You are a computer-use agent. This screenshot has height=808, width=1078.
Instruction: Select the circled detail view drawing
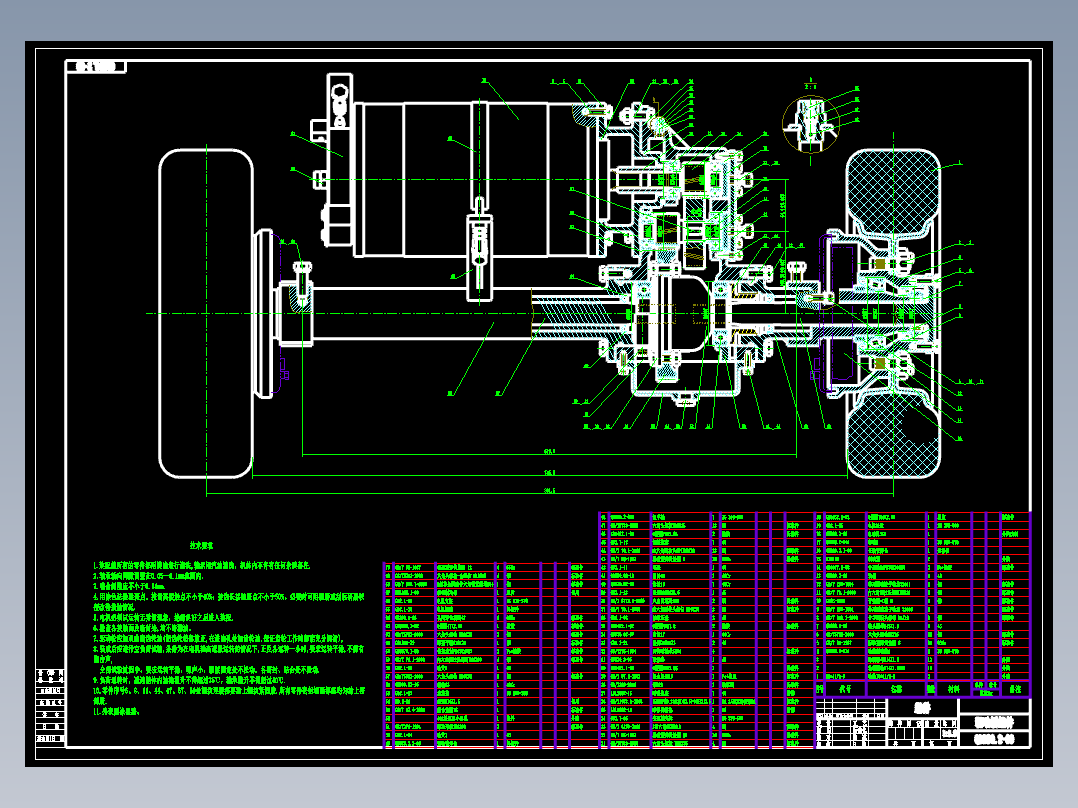click(811, 124)
